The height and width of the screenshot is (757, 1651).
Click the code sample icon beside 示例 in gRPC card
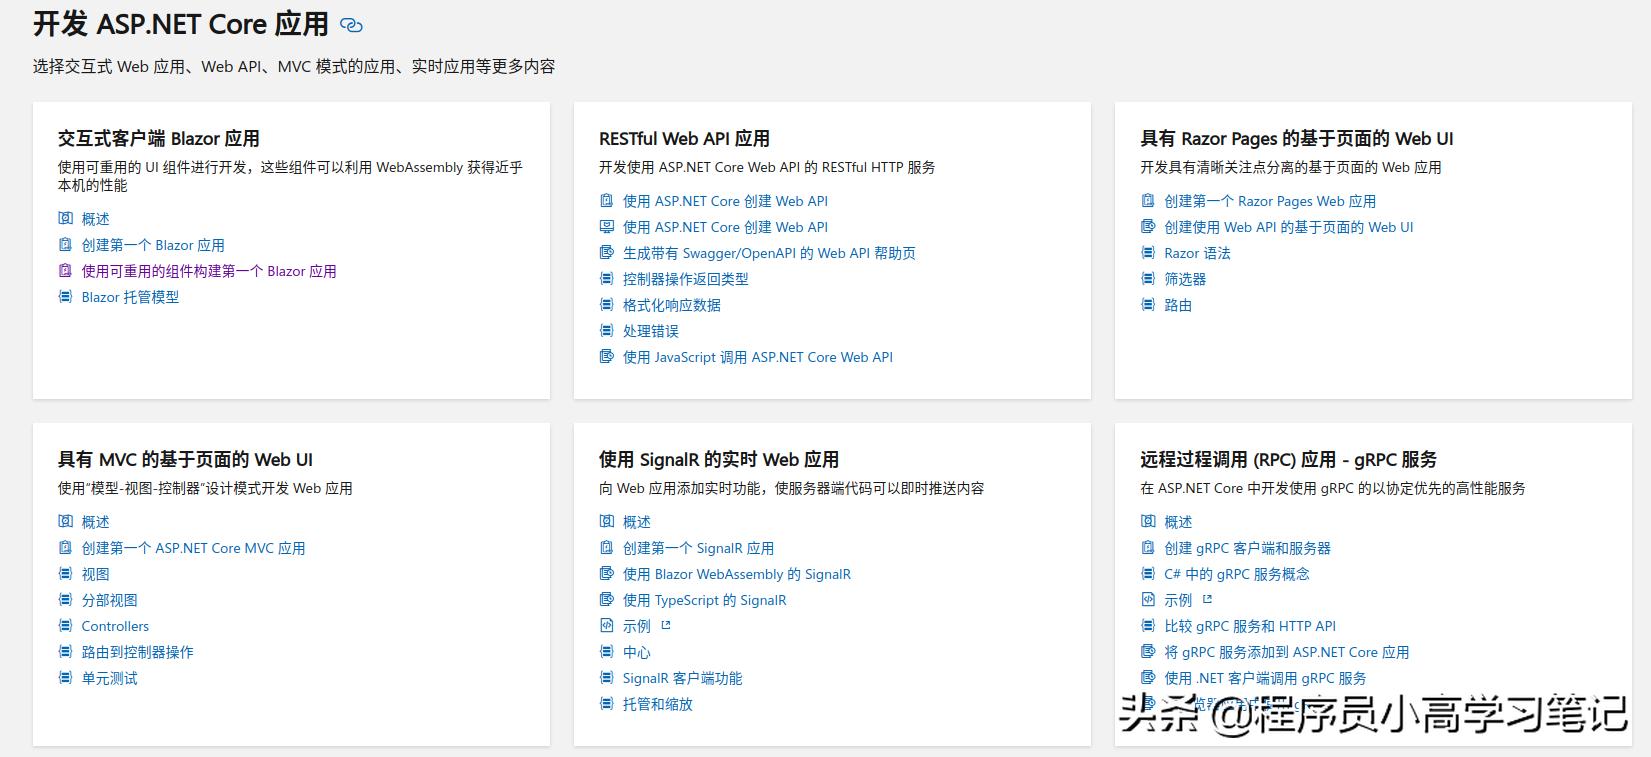(1148, 599)
